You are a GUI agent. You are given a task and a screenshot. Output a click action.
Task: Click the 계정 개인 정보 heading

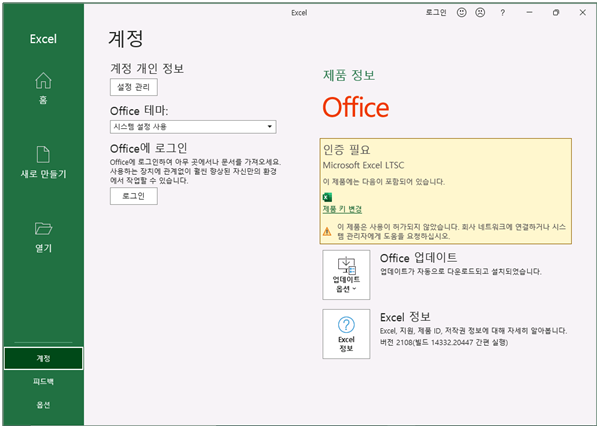(x=147, y=69)
